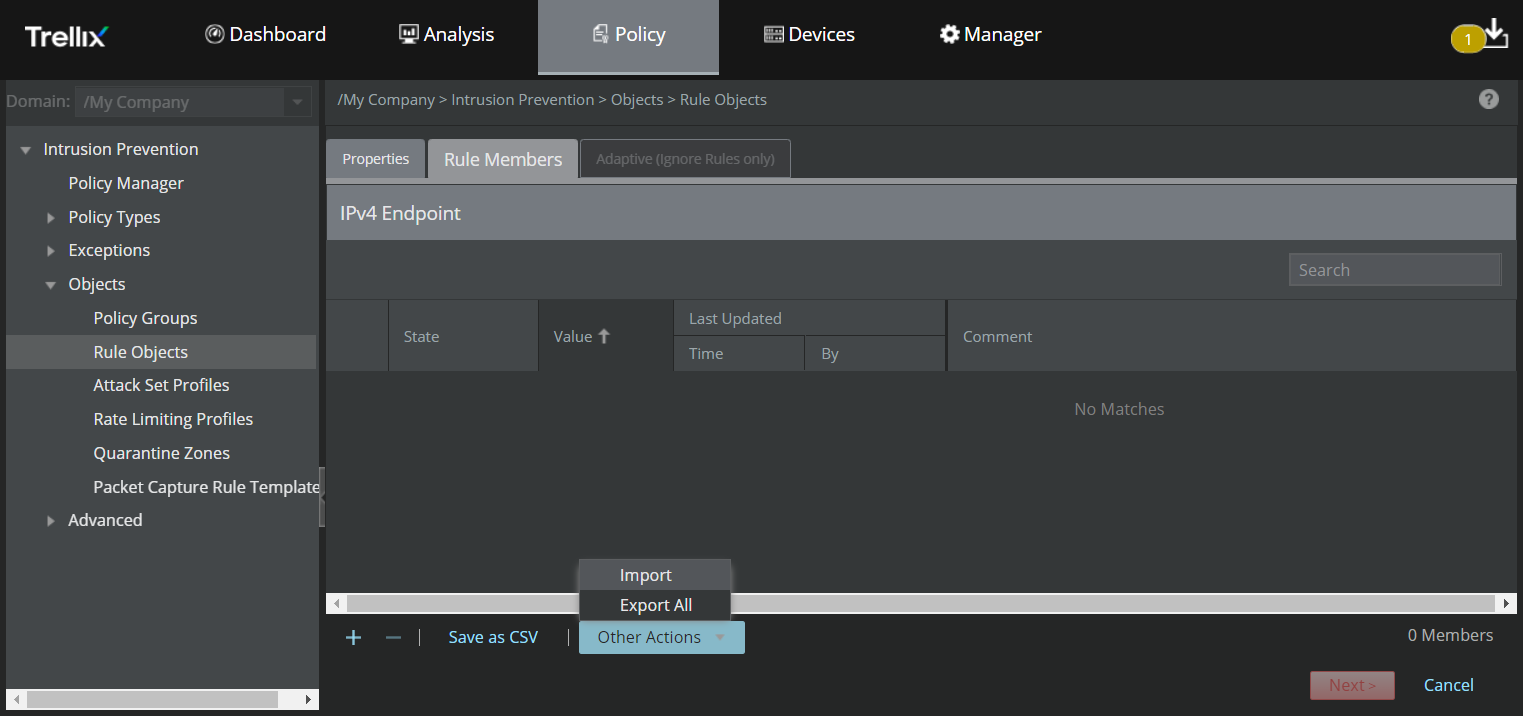The image size is (1523, 716).
Task: Open the help question mark icon
Action: coord(1489,99)
